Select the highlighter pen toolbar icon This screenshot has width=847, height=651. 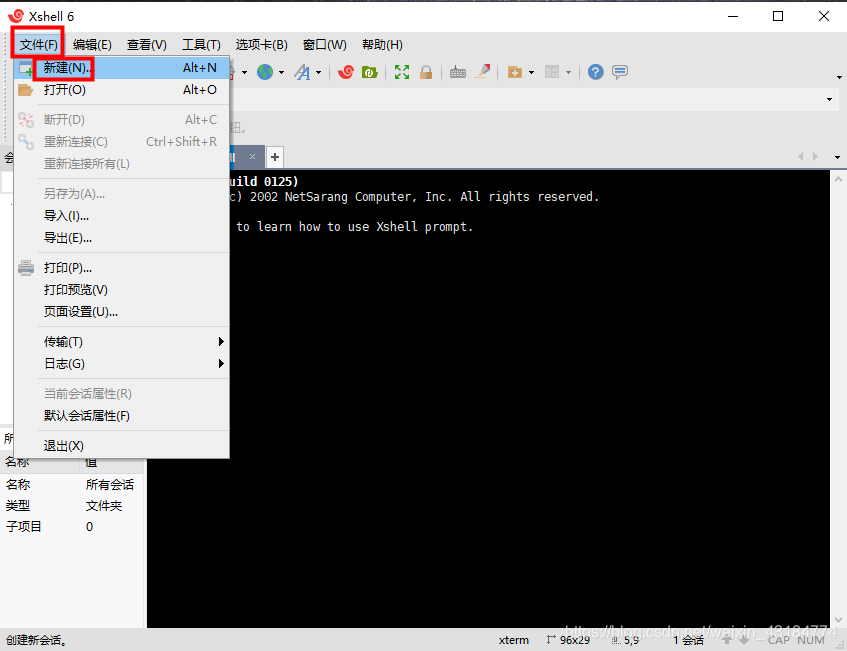484,71
